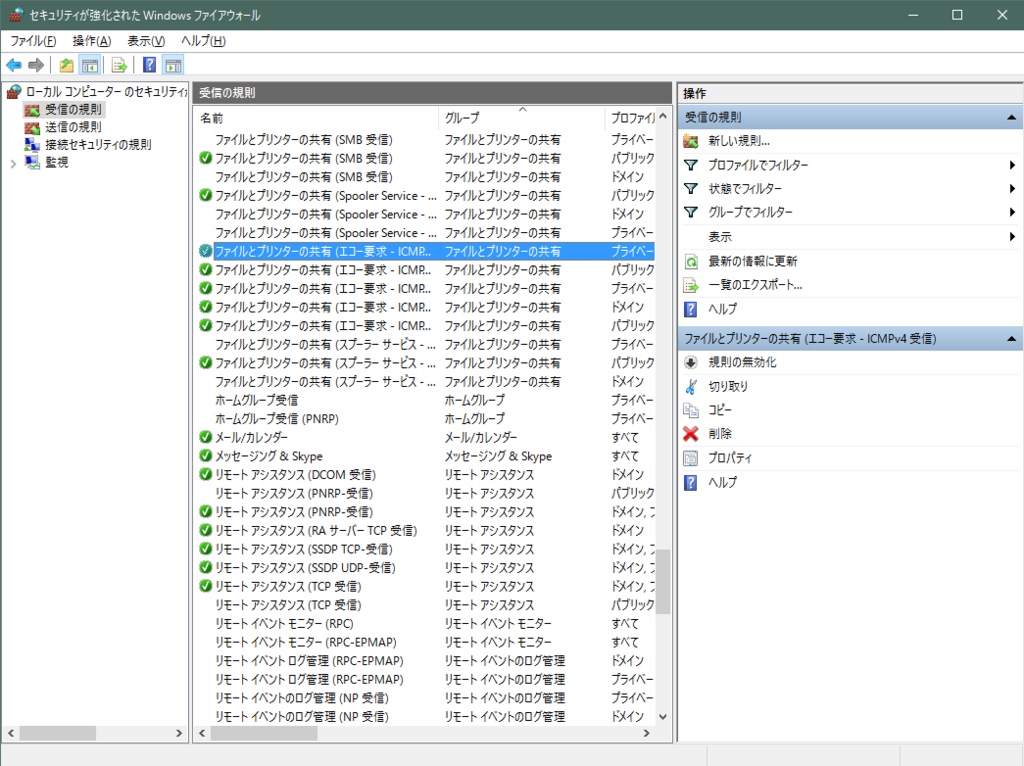The width and height of the screenshot is (1024, 766).
Task: Expand the 監視 node using its chevron
Action: (13, 163)
